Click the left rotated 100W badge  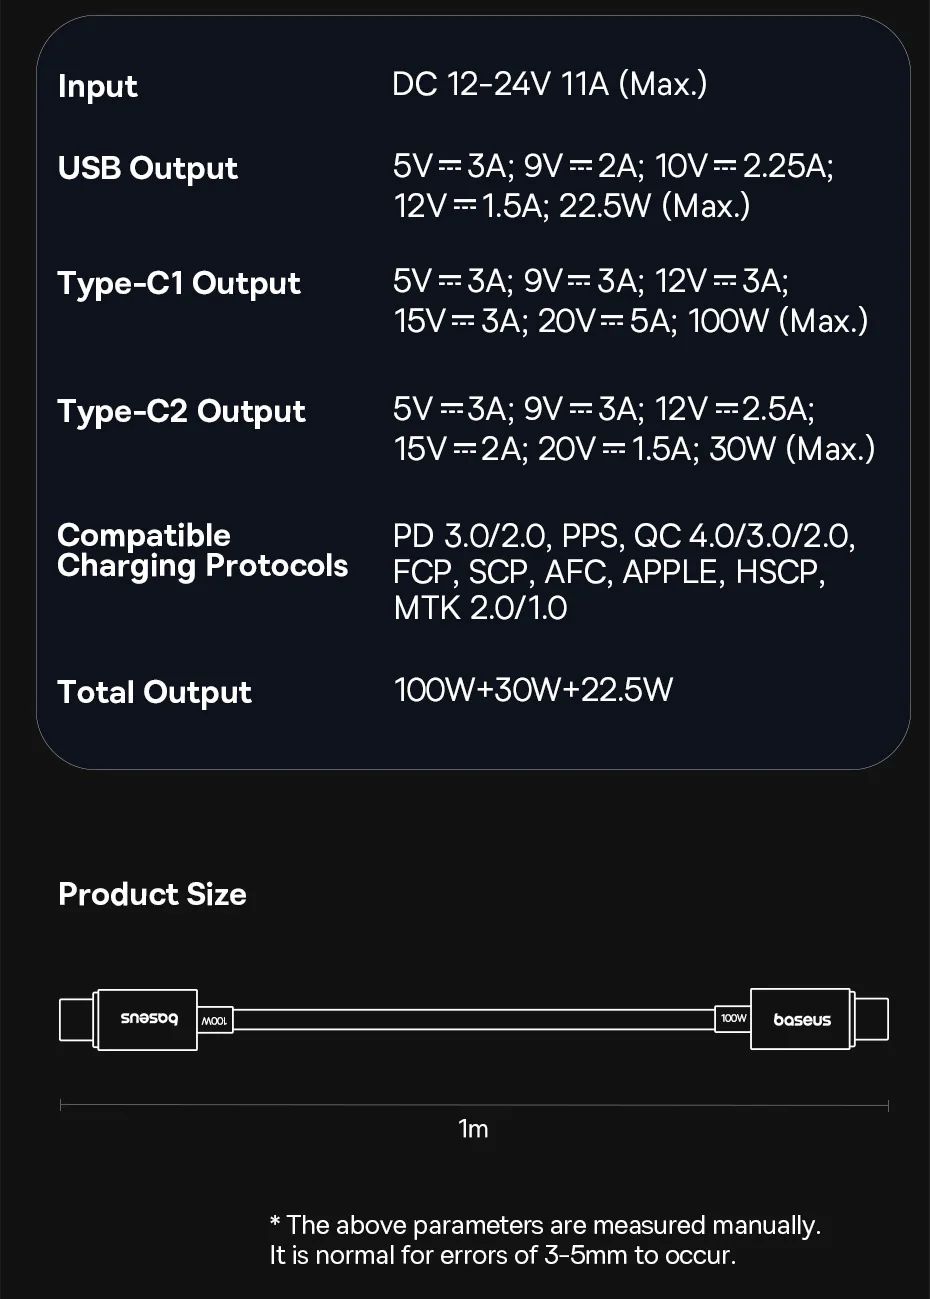[x=215, y=1021]
